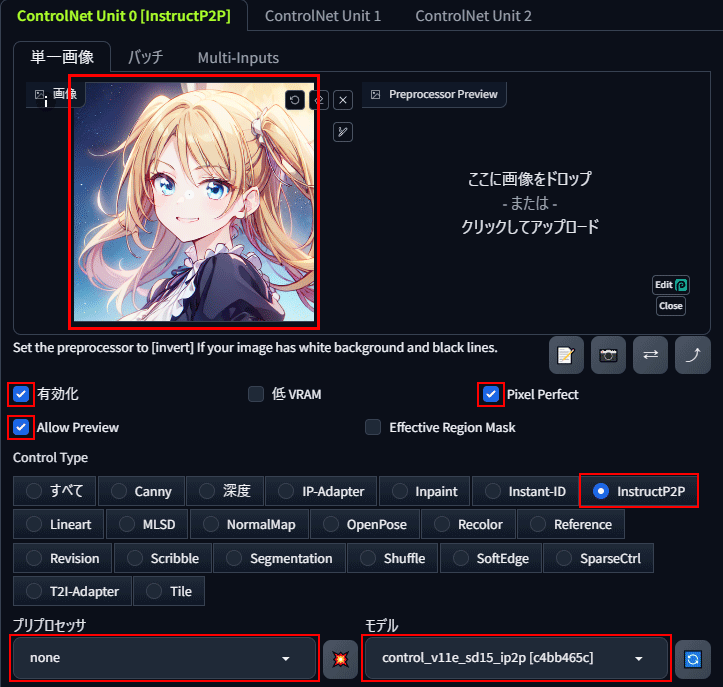Select the 単一画像 tab
This screenshot has height=687, width=723.
(62, 57)
